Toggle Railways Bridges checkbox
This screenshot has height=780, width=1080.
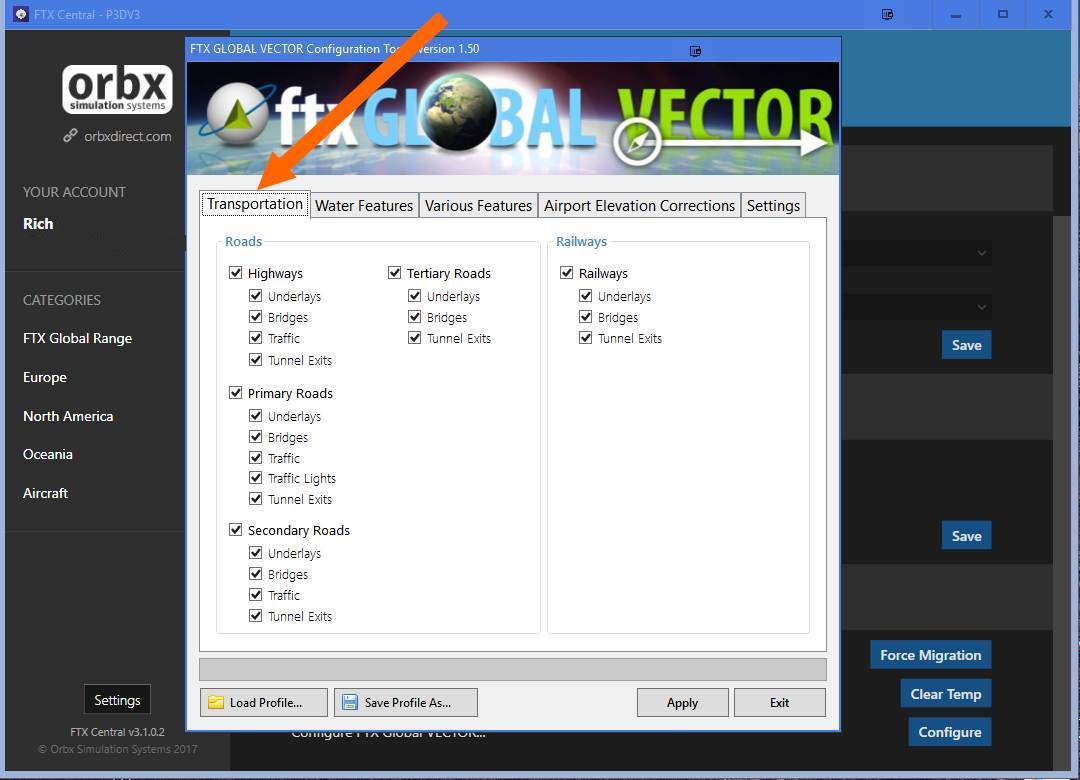pyautogui.click(x=585, y=317)
